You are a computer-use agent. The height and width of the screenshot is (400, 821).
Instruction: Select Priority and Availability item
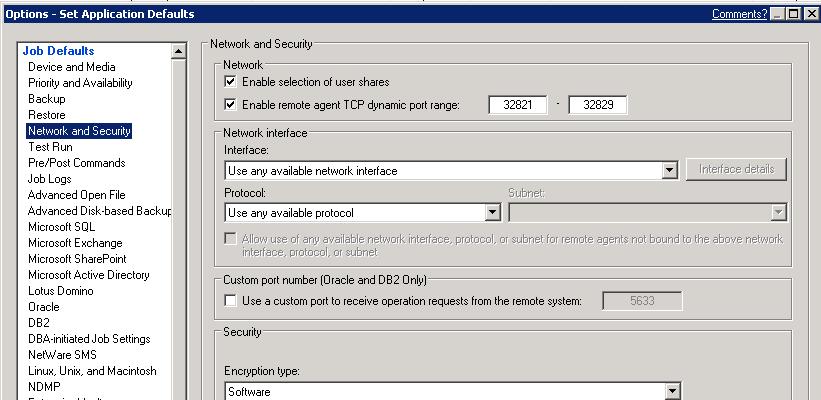click(80, 83)
